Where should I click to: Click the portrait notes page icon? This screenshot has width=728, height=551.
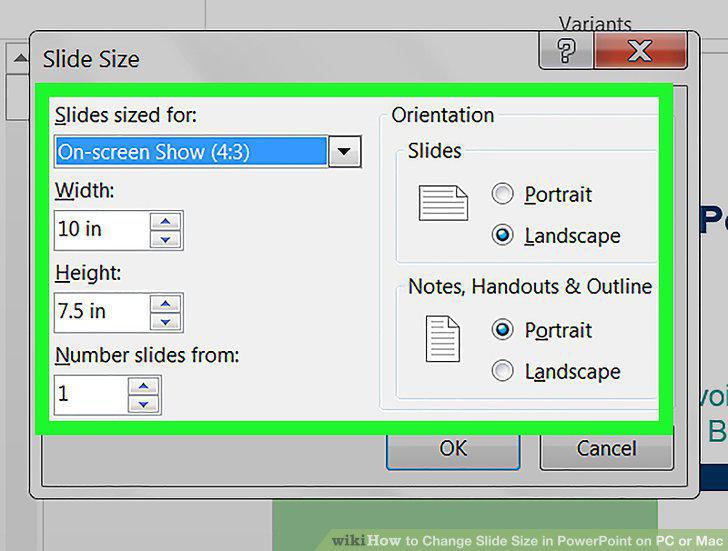[443, 339]
